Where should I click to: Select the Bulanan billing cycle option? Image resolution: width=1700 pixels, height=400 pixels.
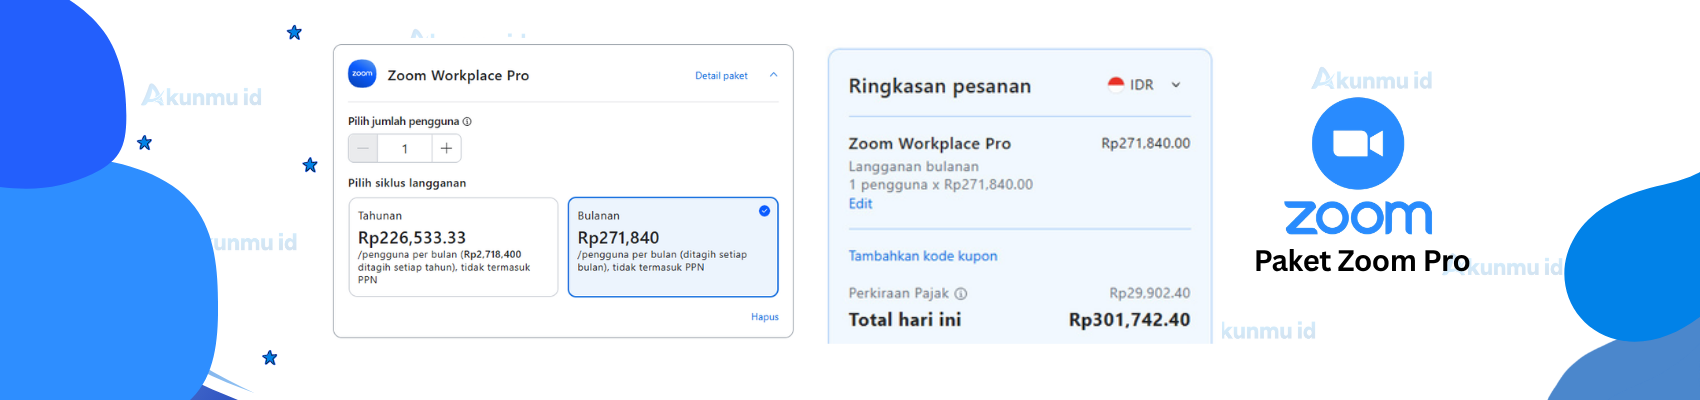pos(673,247)
